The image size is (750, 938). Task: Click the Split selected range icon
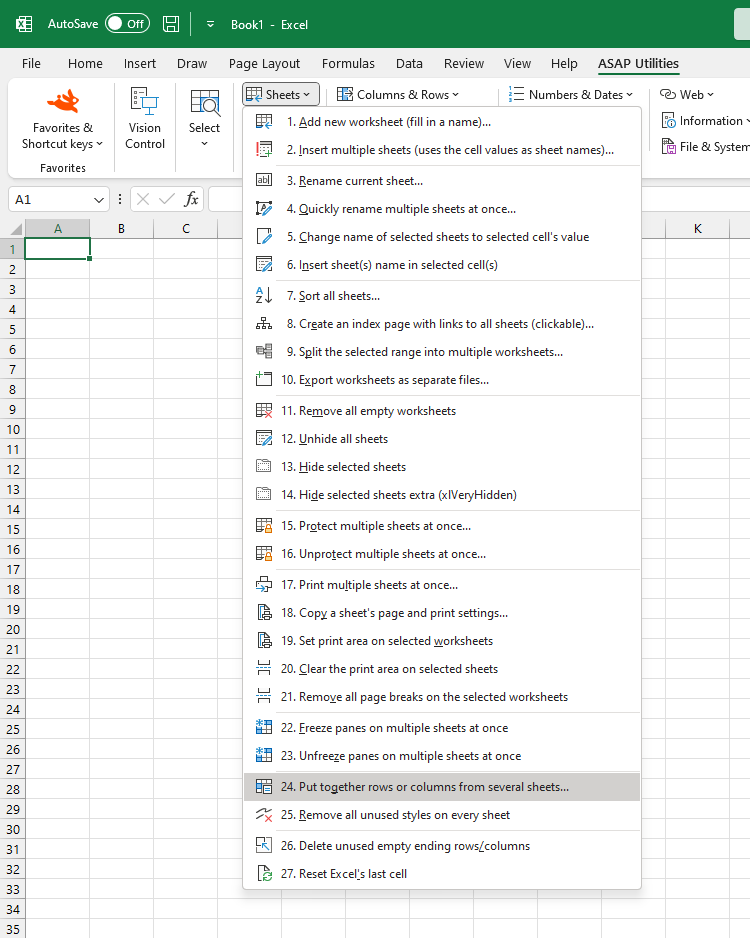(264, 352)
